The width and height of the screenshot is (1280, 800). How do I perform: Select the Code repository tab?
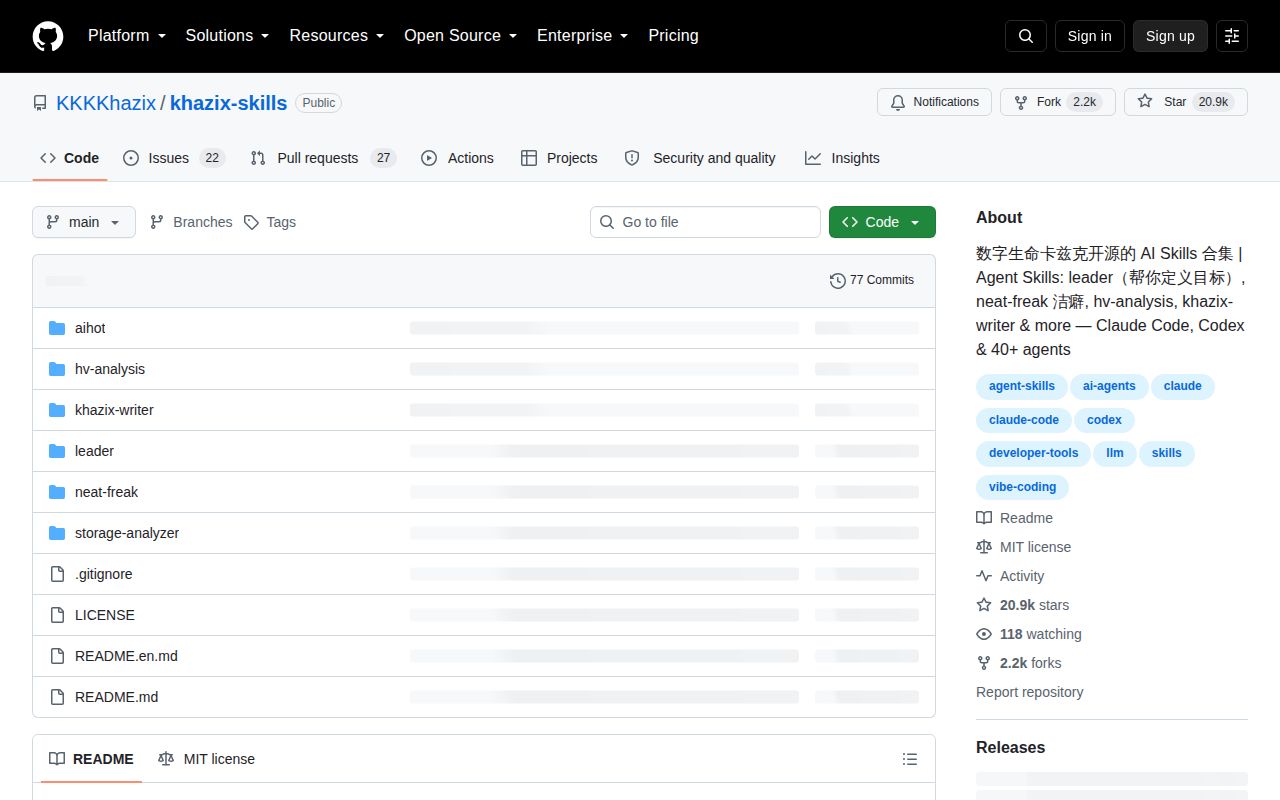(x=70, y=158)
